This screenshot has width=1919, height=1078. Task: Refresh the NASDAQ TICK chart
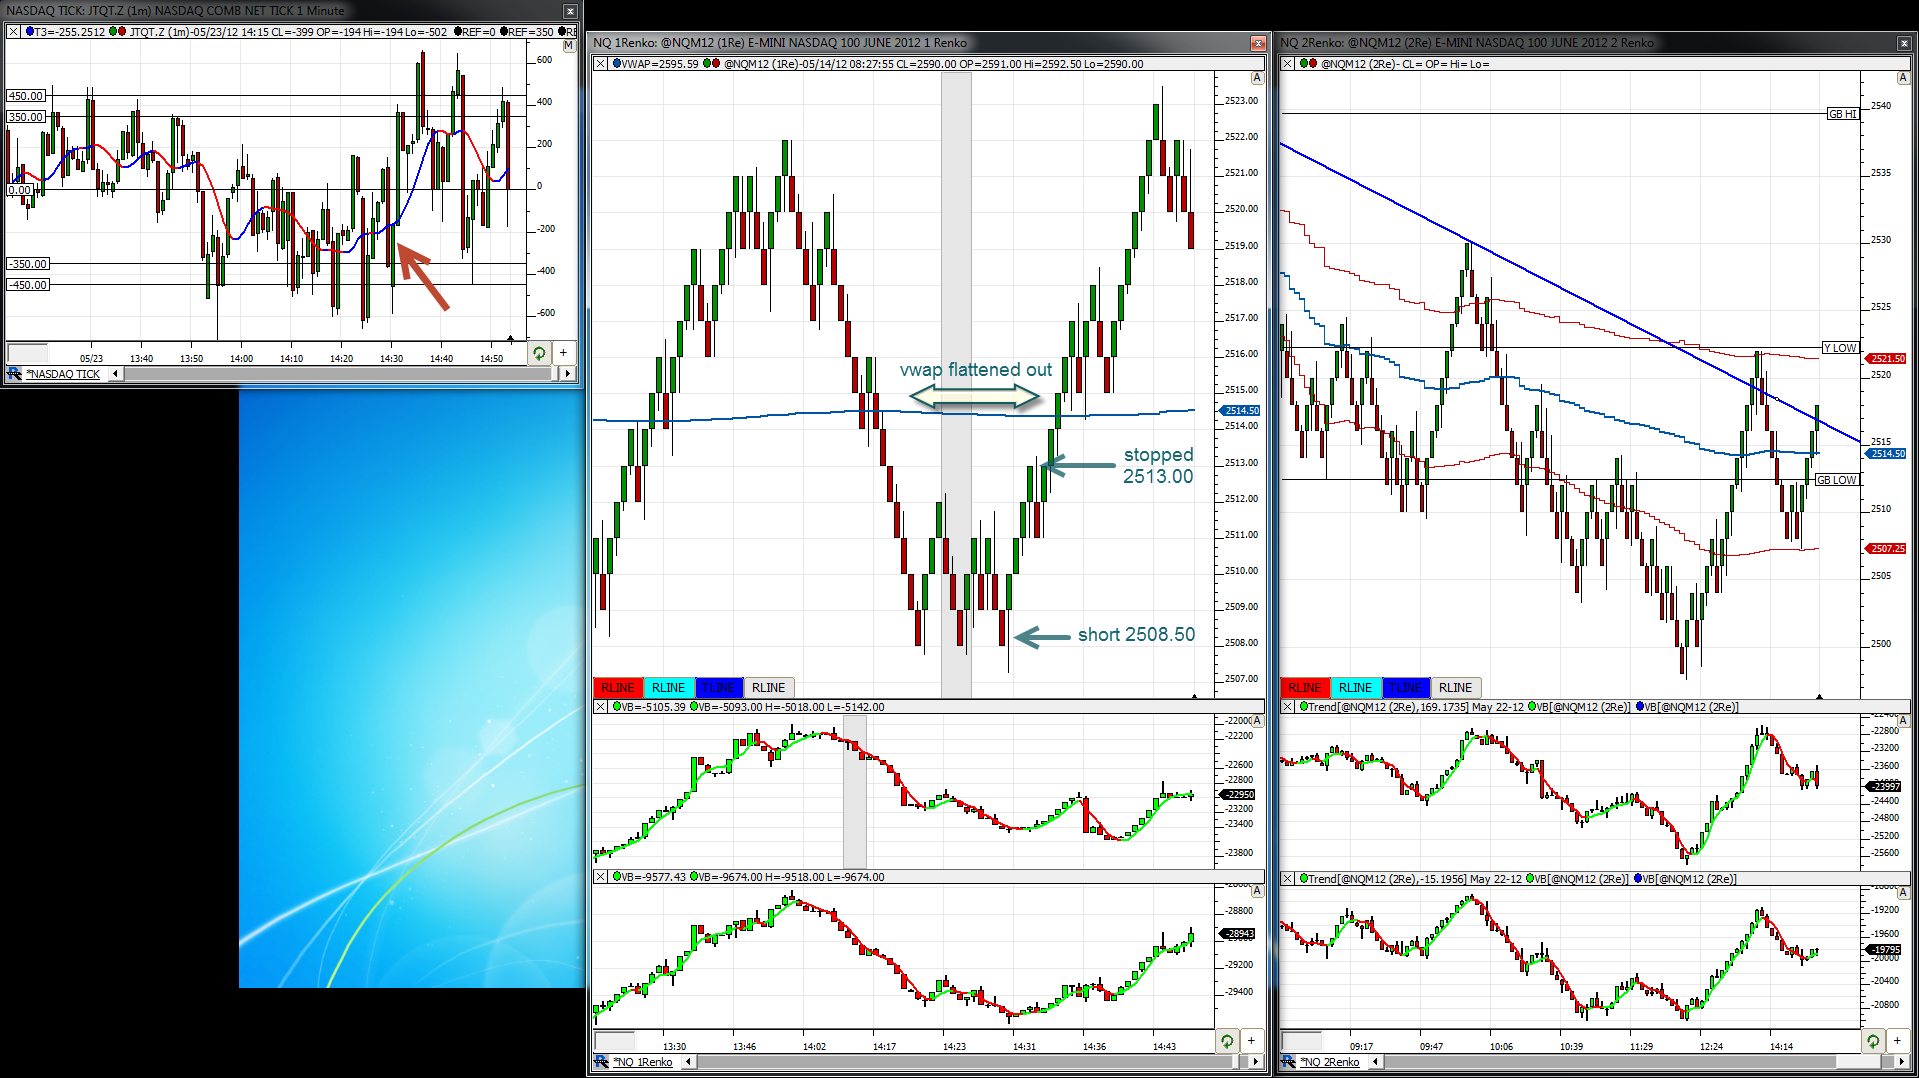539,353
